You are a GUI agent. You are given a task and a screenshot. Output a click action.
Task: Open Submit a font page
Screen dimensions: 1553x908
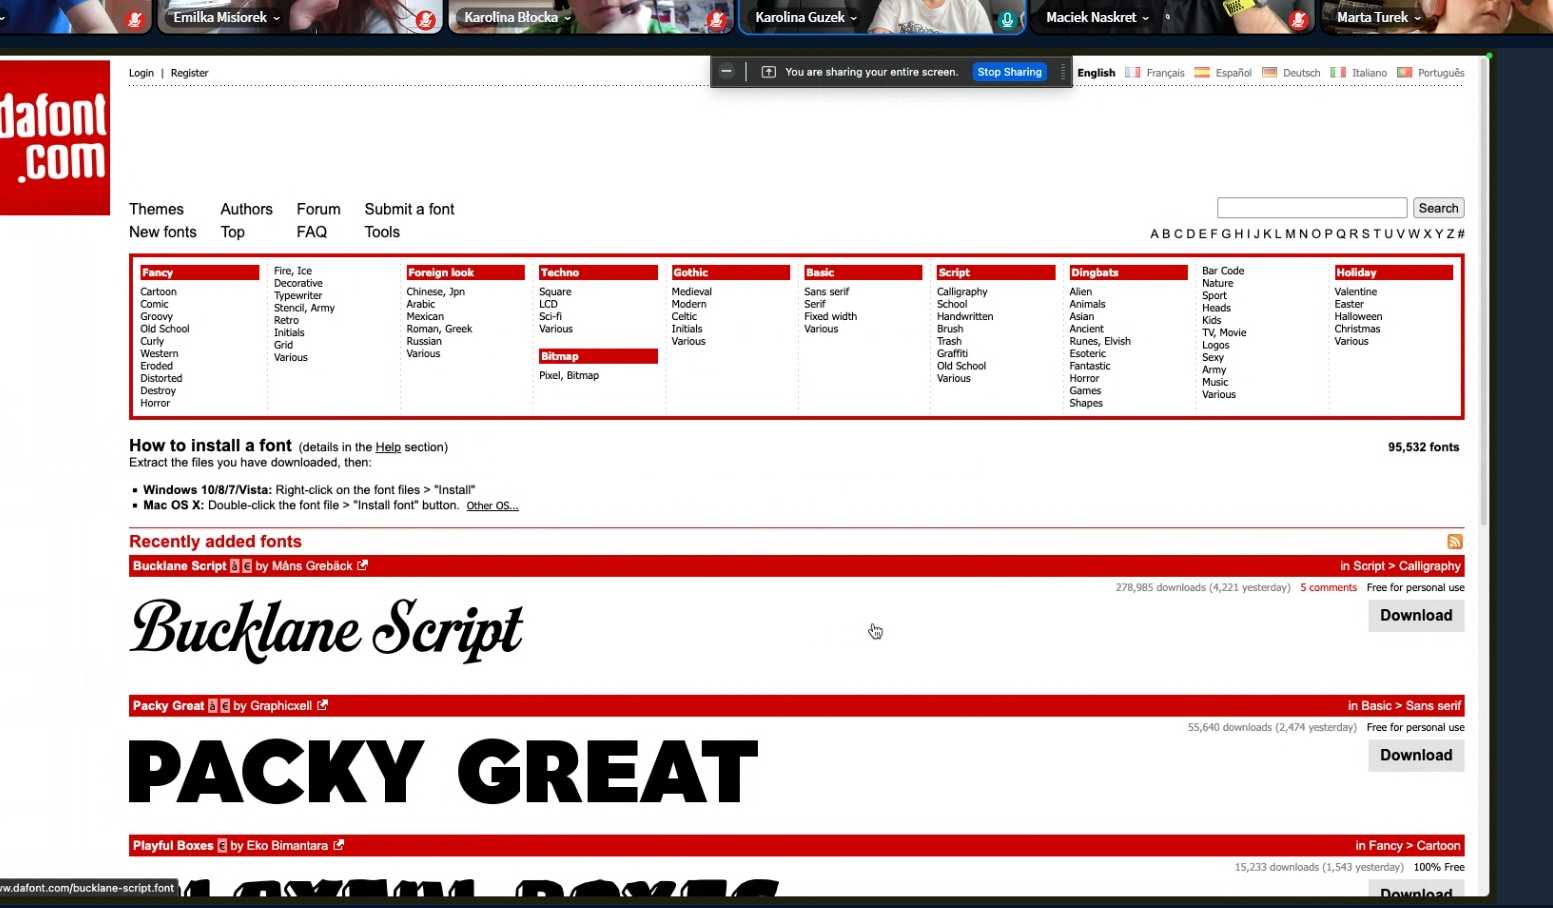click(x=409, y=209)
